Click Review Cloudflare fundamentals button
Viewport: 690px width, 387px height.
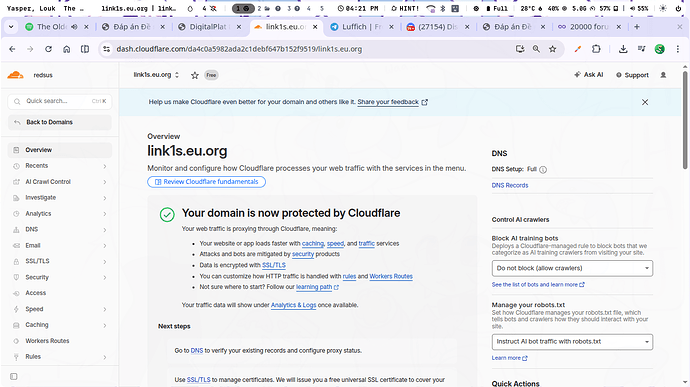(206, 182)
